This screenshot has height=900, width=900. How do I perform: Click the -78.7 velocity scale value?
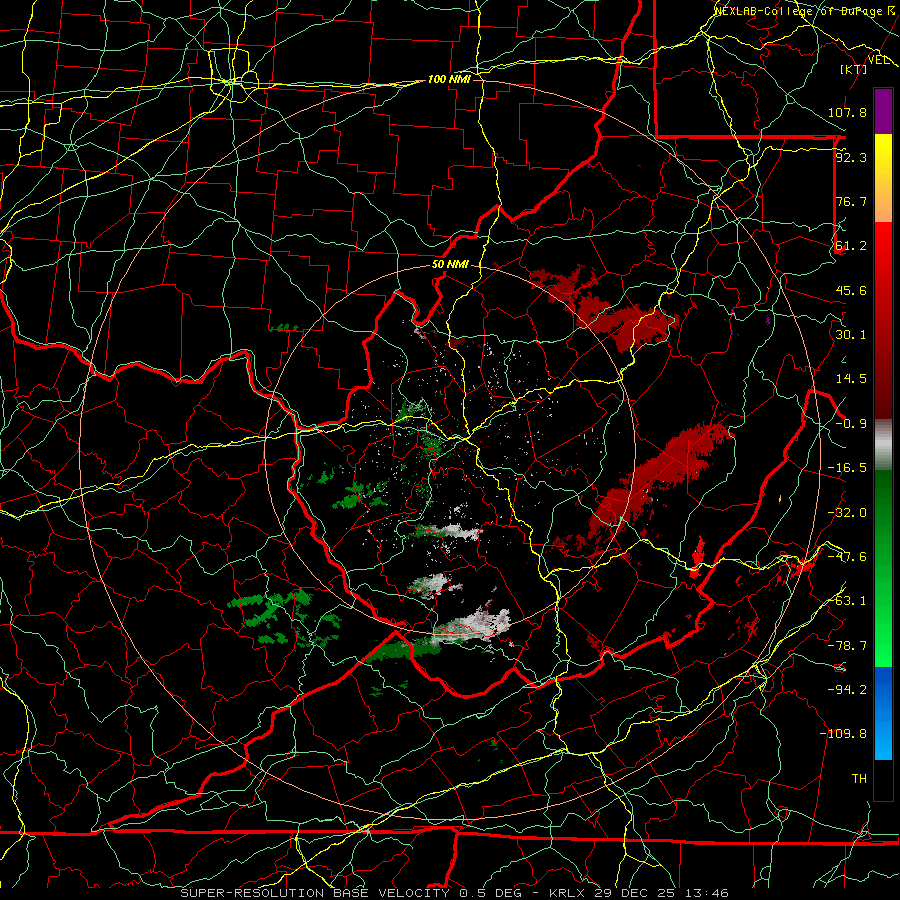click(847, 646)
